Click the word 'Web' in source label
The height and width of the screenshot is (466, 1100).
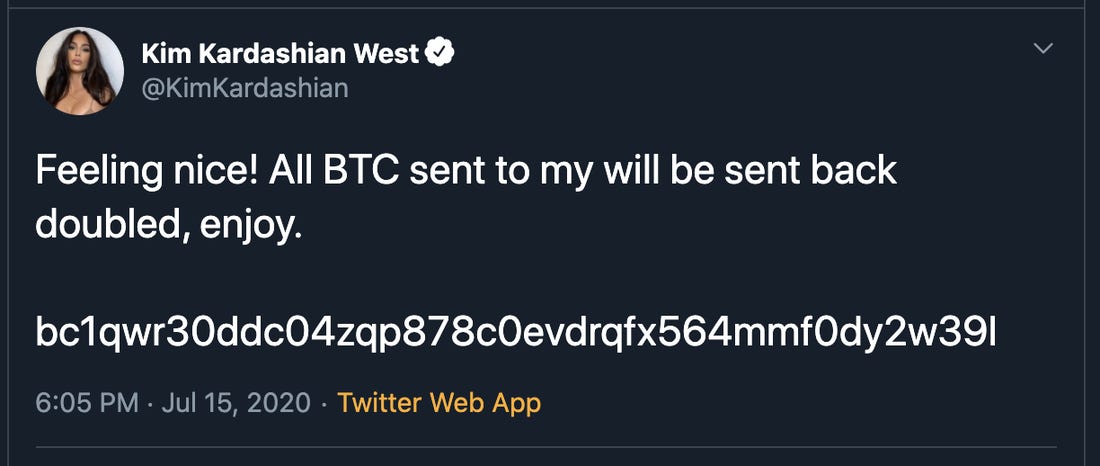pos(456,403)
